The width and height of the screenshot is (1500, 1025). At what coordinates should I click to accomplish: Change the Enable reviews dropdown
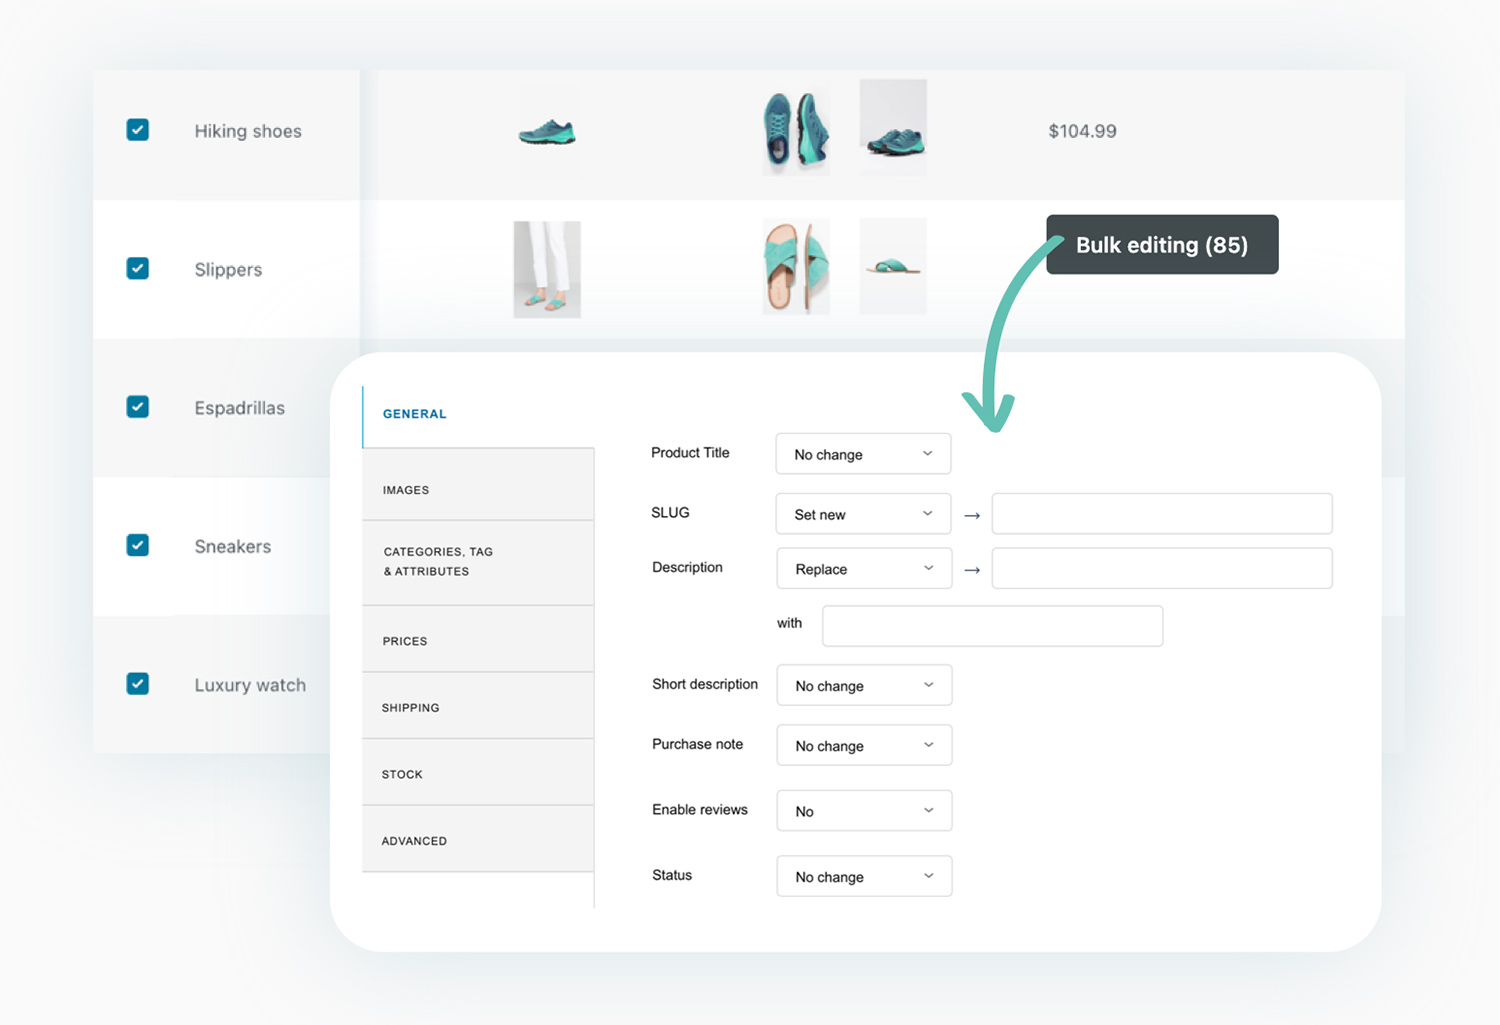863,810
